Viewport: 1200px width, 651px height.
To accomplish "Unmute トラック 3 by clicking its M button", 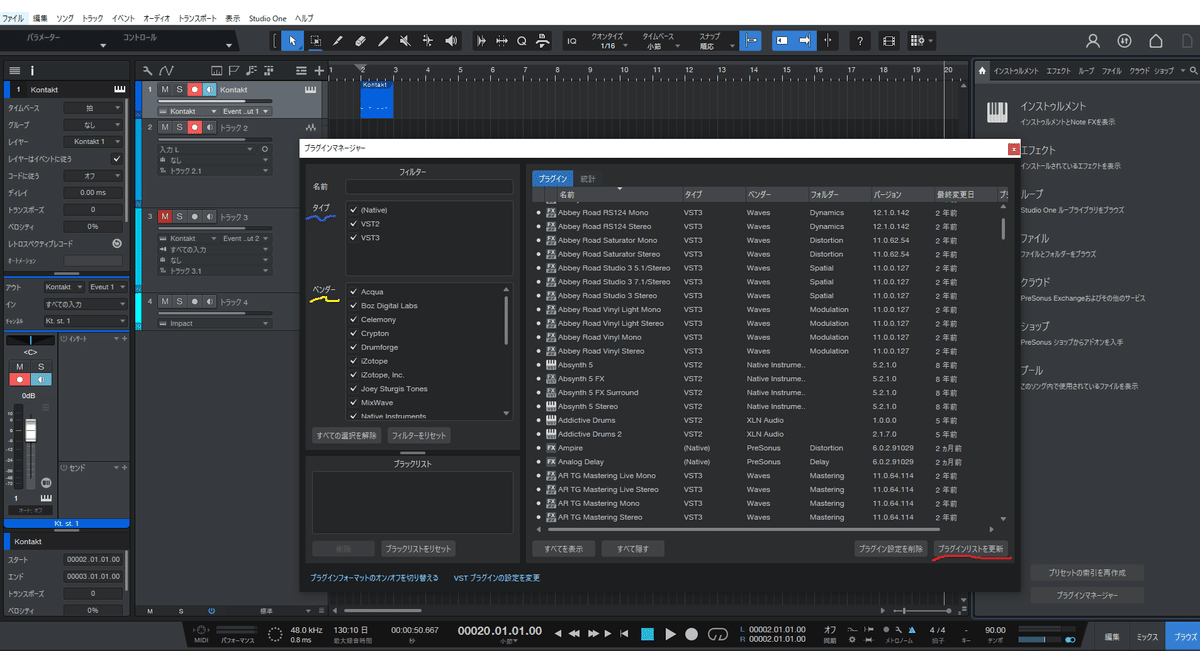I will point(165,216).
